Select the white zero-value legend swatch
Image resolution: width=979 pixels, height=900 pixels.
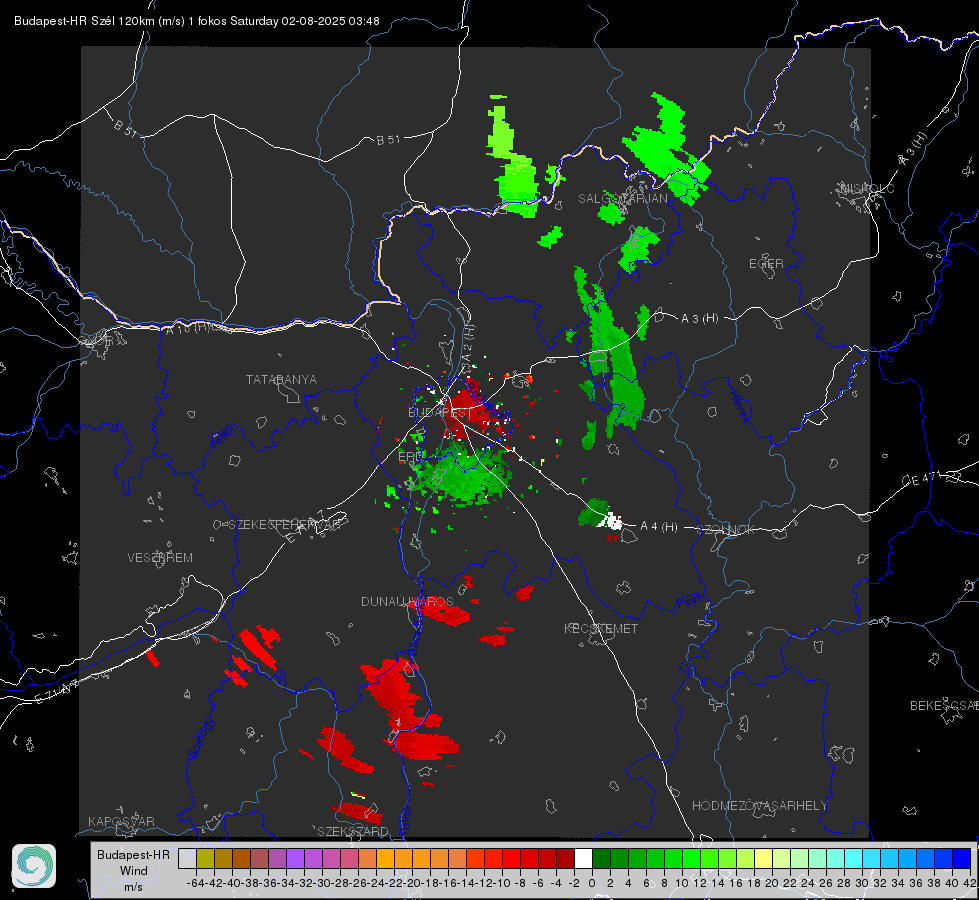(x=583, y=858)
